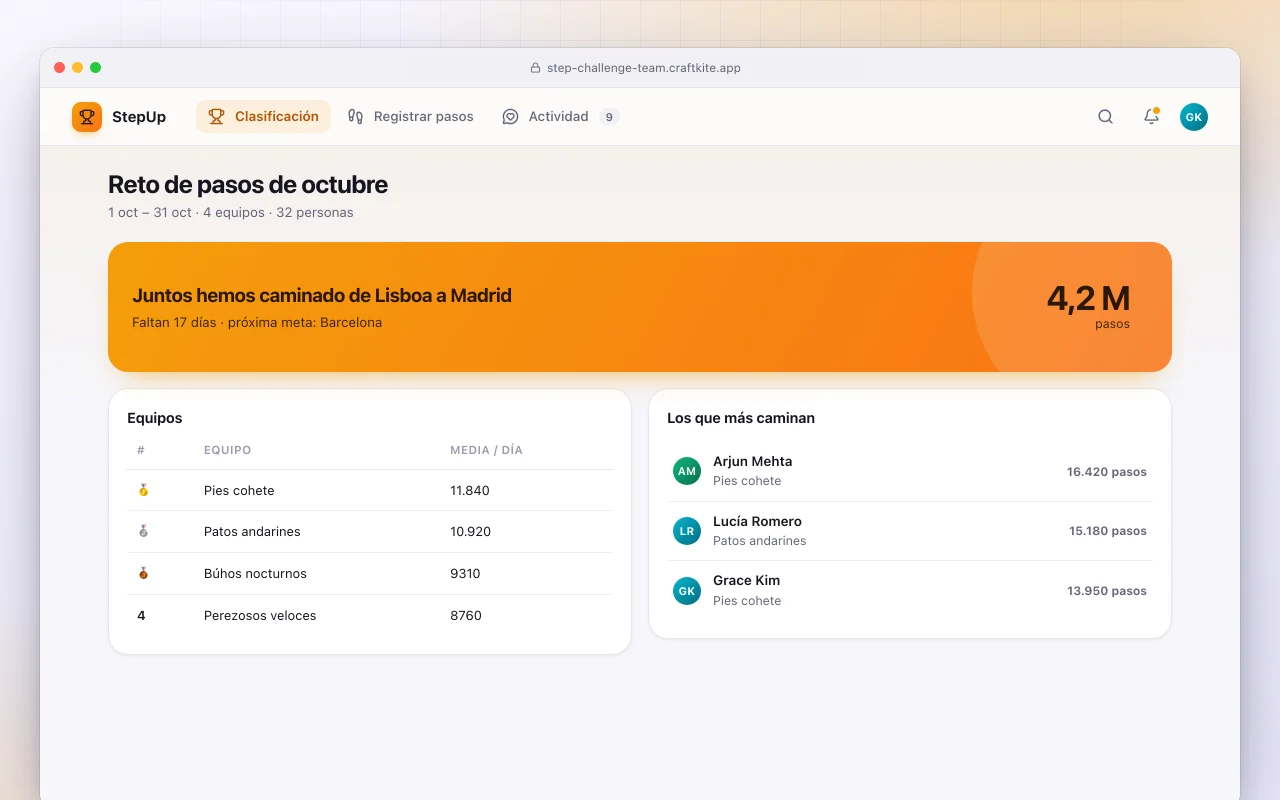Select the Patos andarines team row name
1280x800 pixels.
point(252,532)
